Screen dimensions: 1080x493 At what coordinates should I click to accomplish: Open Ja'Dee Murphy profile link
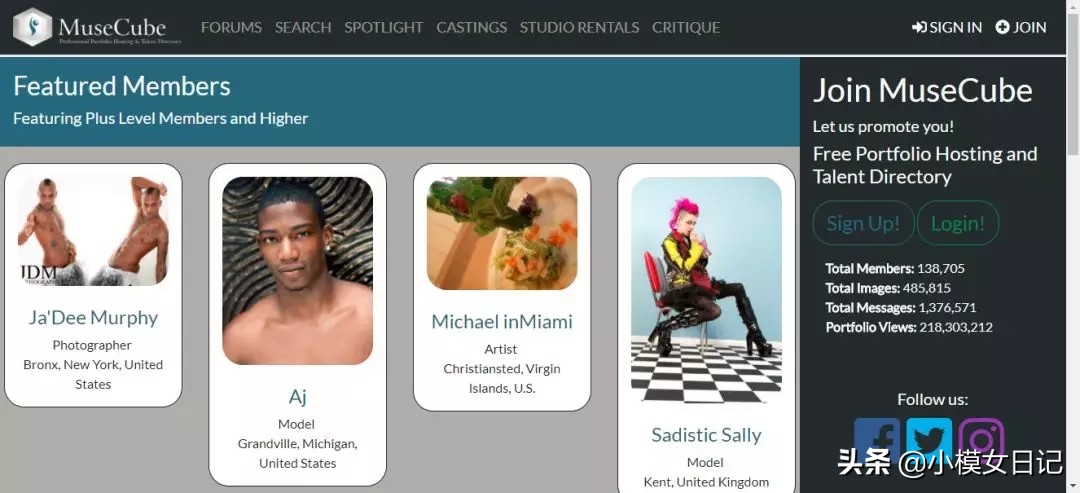[93, 317]
